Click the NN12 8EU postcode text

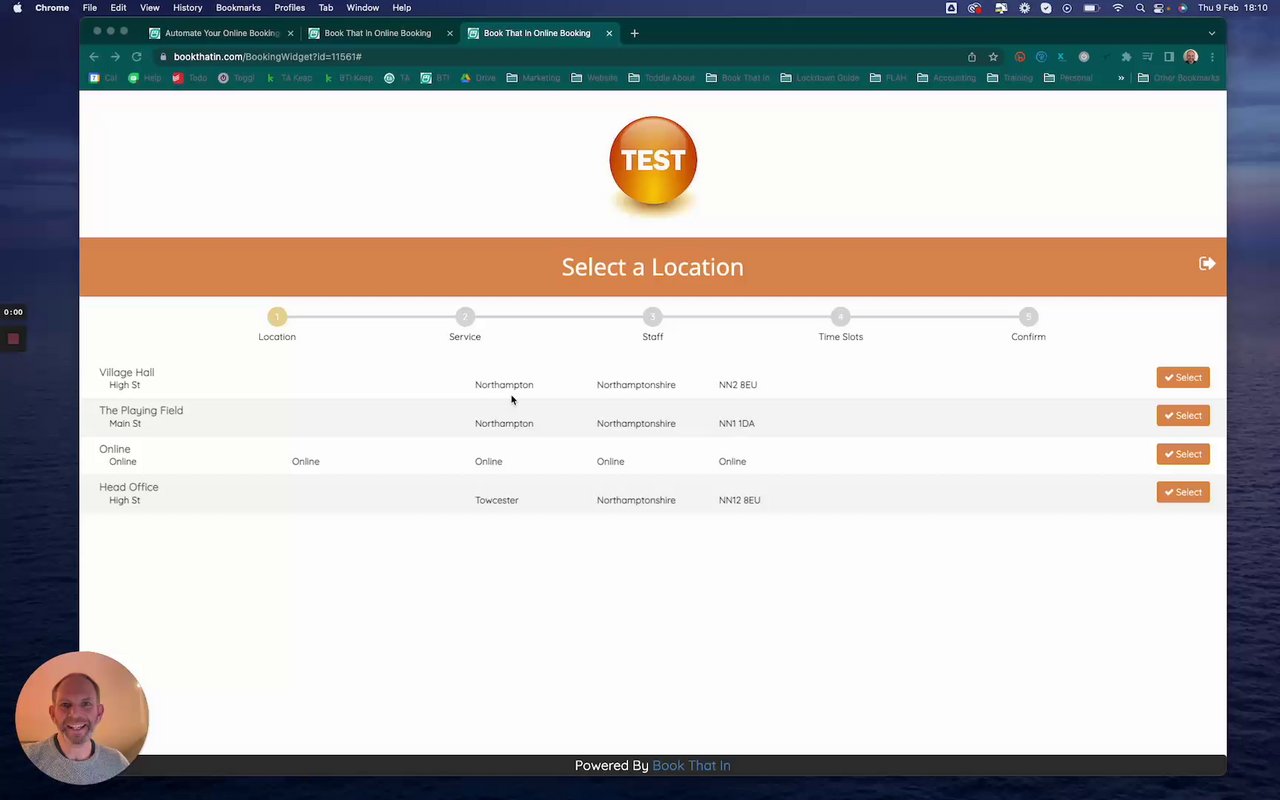[740, 500]
